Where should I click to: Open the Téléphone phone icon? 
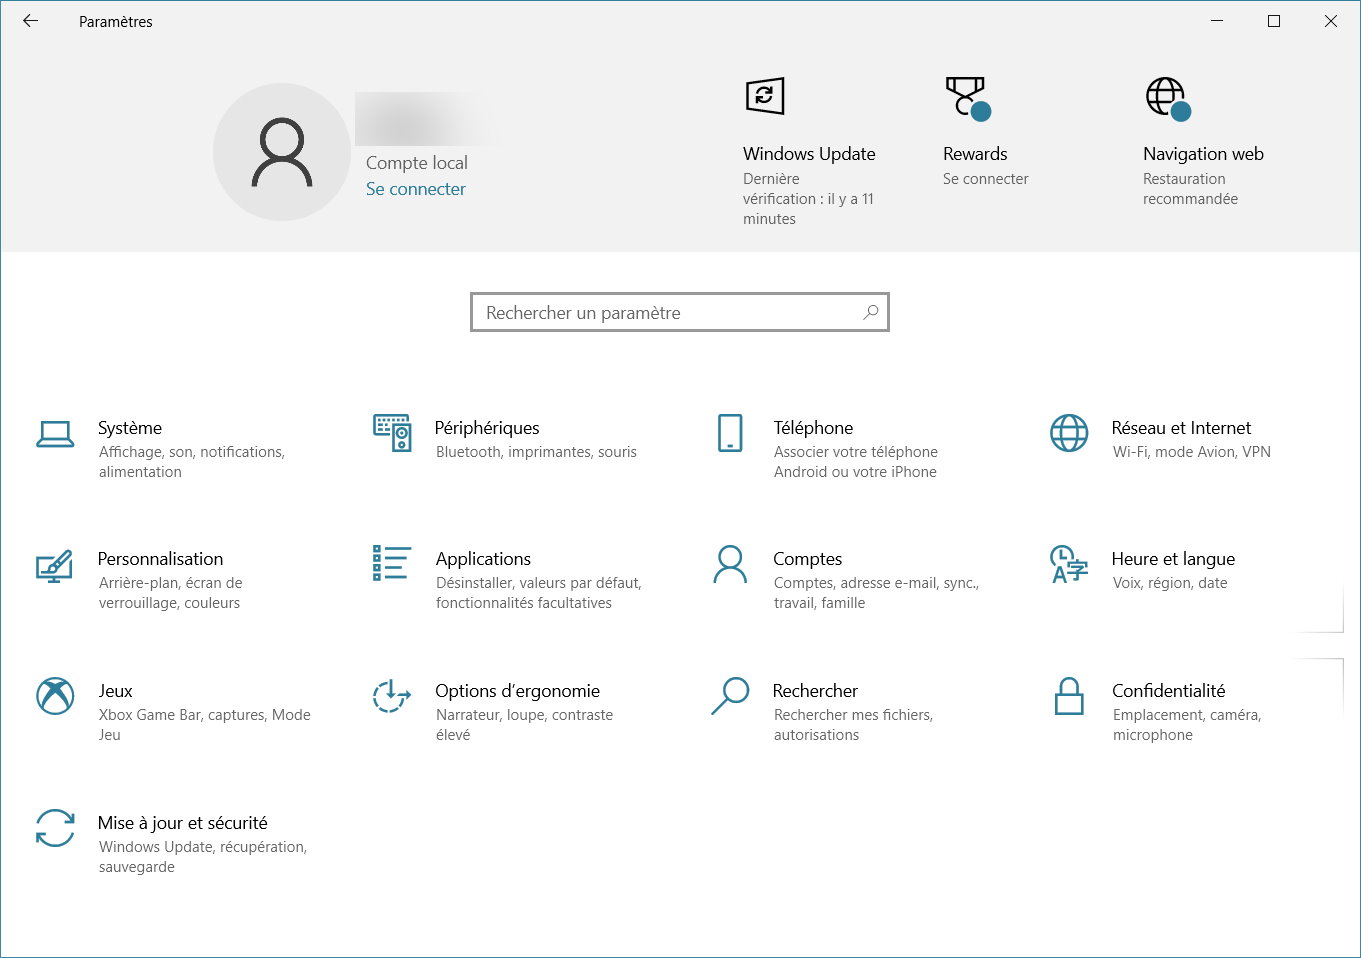coord(730,433)
